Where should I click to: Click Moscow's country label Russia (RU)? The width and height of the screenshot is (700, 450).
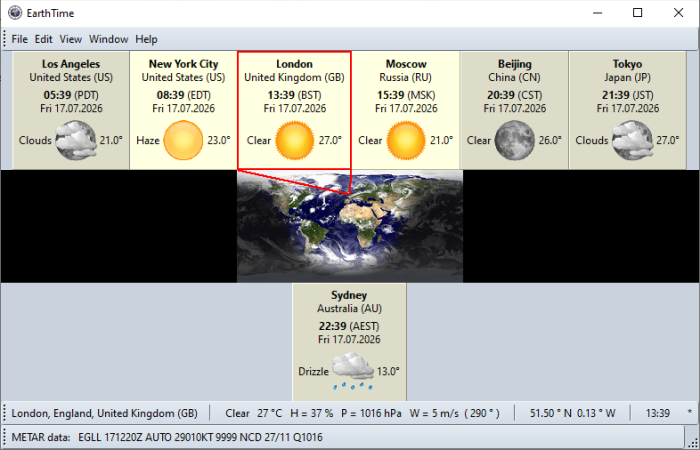tap(406, 77)
